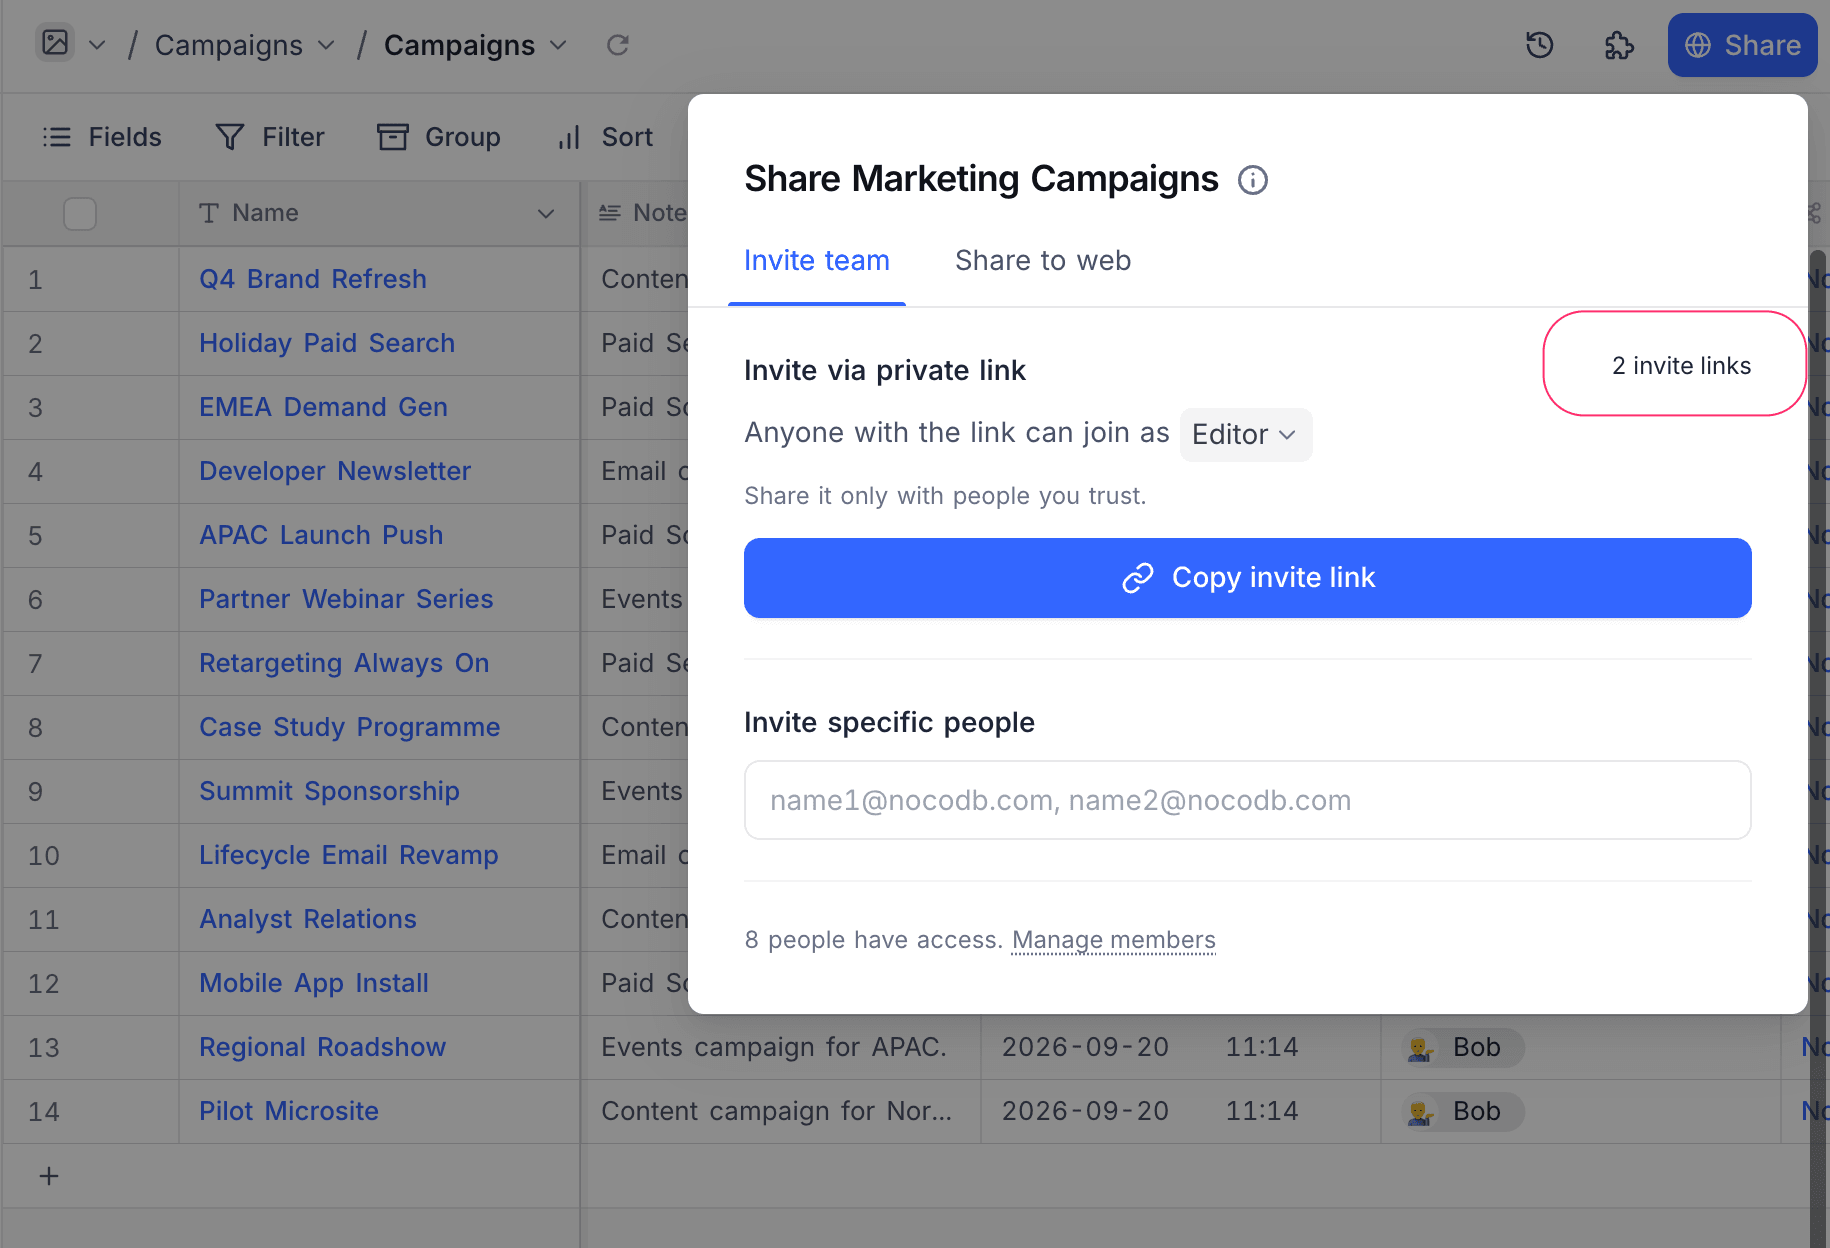Image resolution: width=1830 pixels, height=1248 pixels.
Task: Click the Content campaign for Nor… note cell
Action: pyautogui.click(x=782, y=1111)
